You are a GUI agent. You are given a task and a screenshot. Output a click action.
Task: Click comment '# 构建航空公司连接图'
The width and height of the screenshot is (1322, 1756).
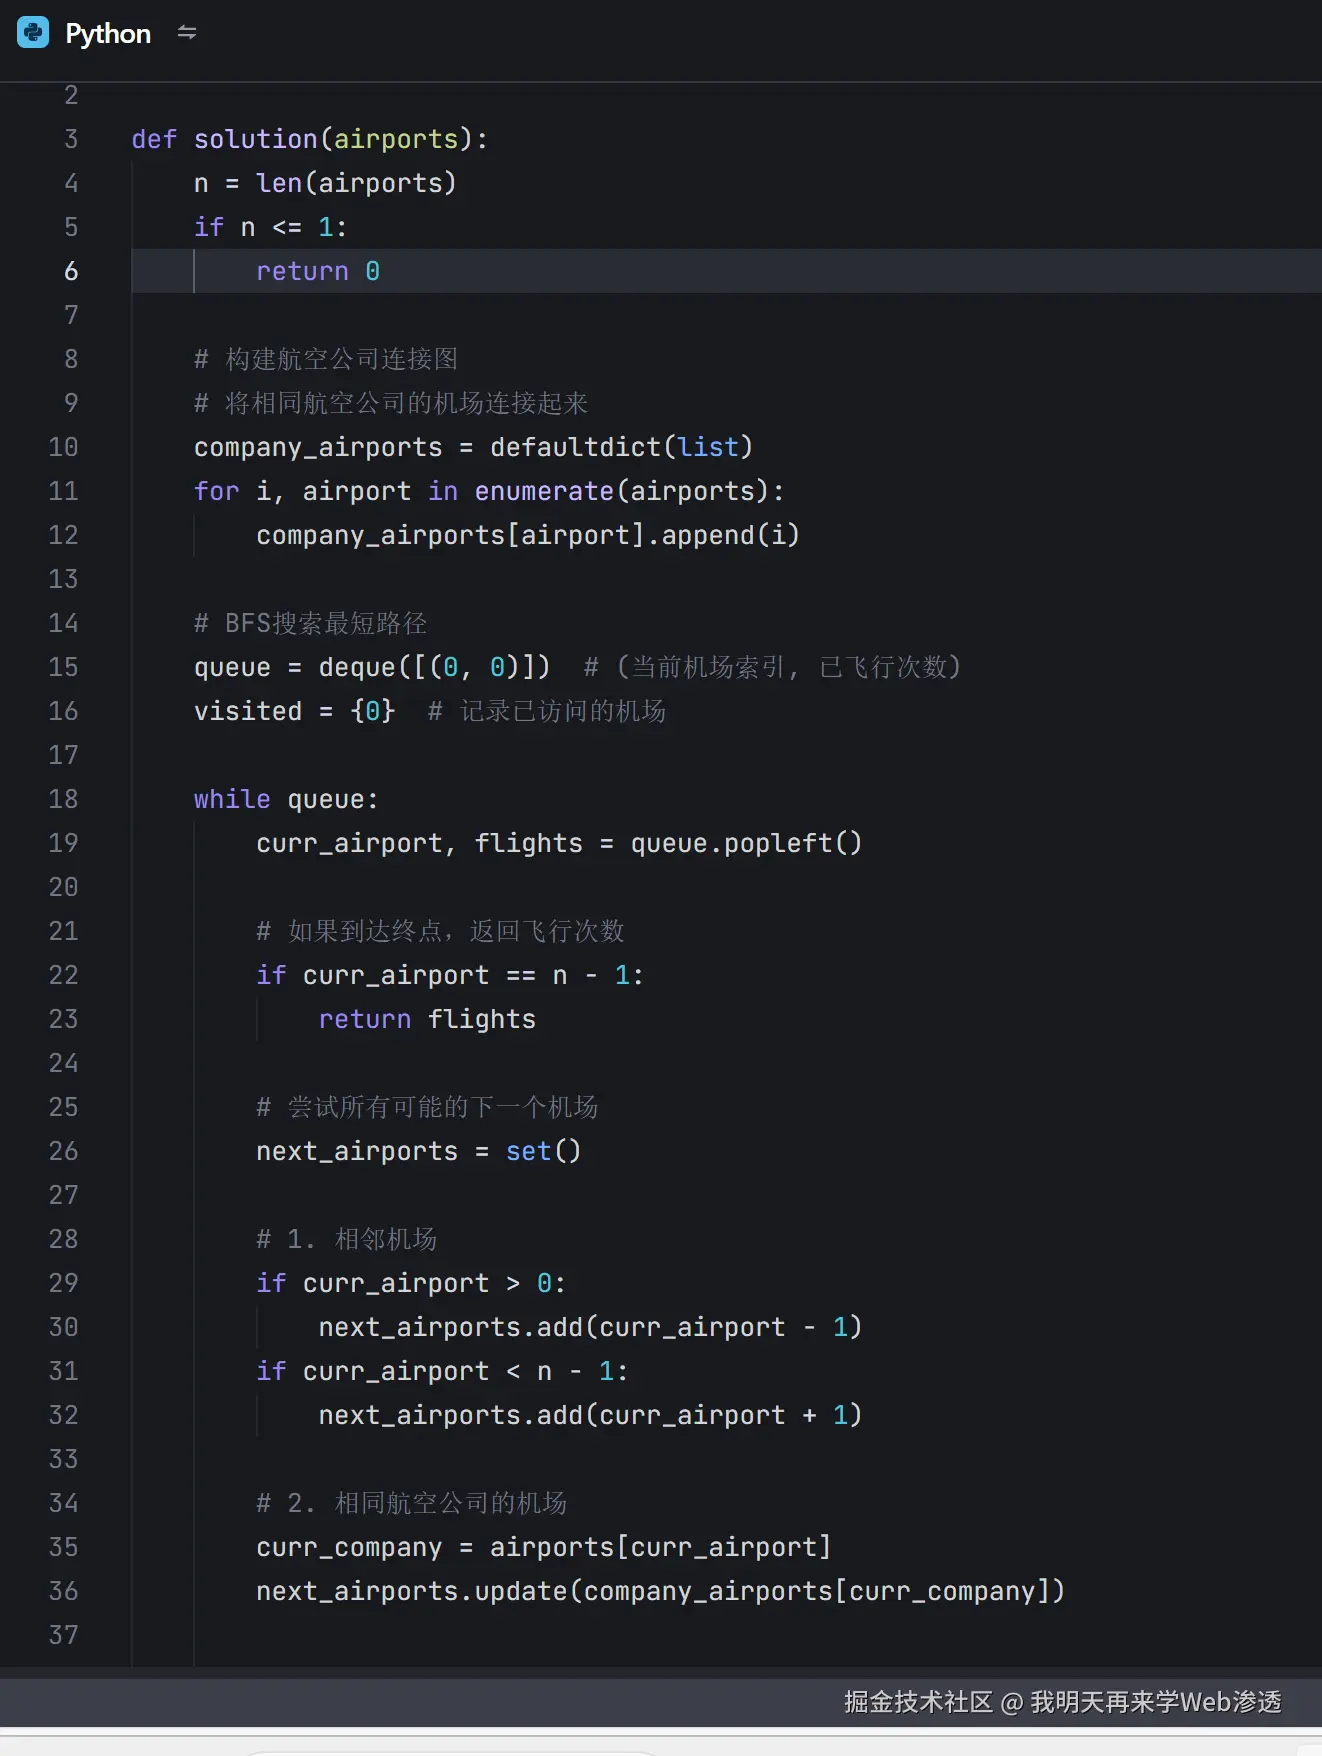[326, 359]
